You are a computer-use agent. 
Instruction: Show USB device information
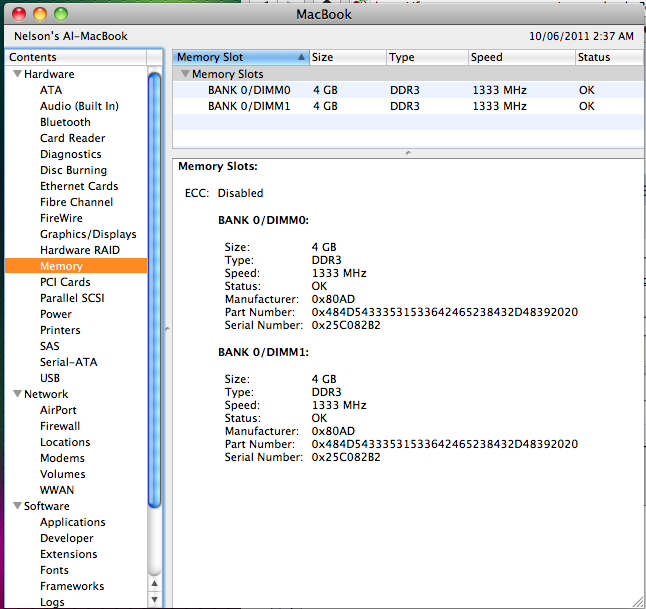tap(50, 378)
